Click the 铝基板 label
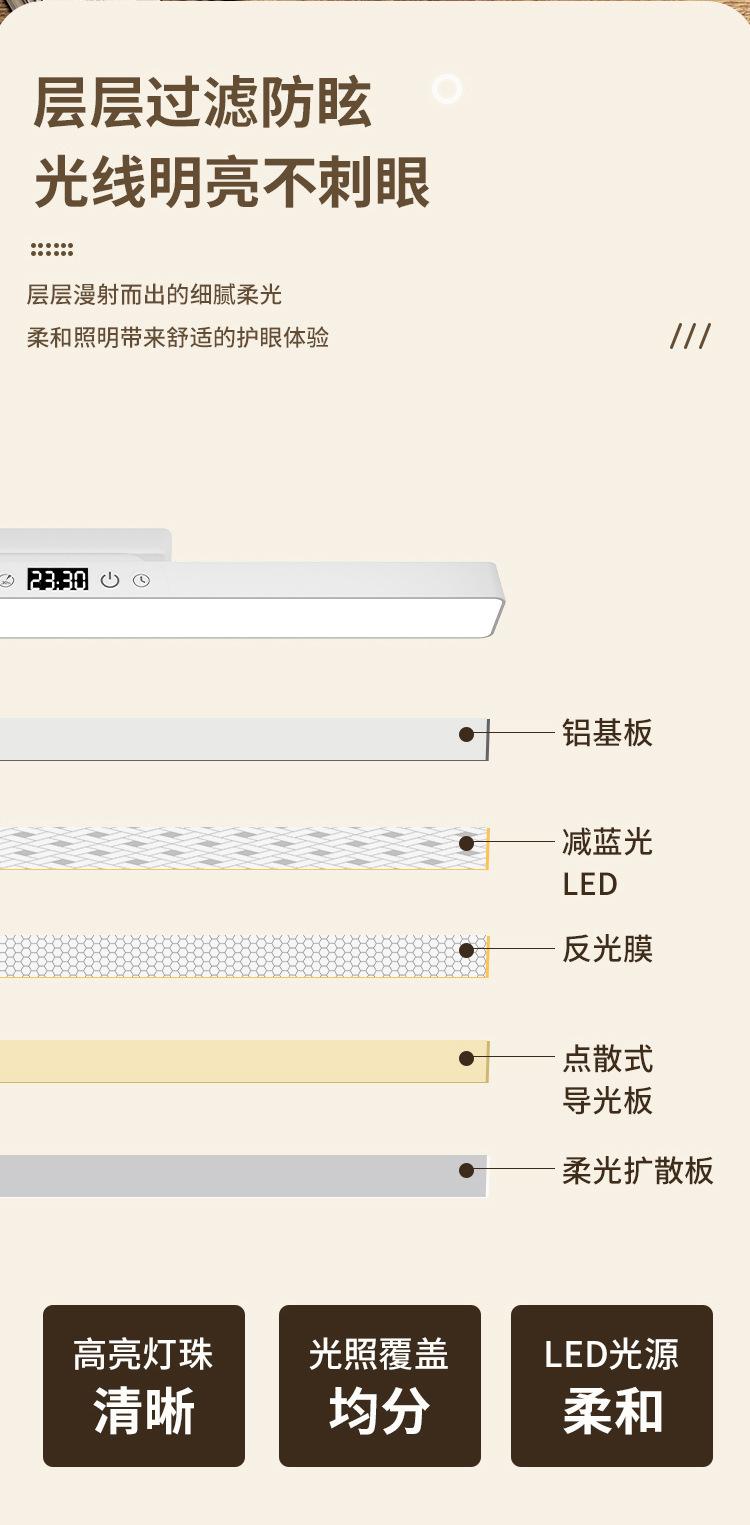The image size is (750, 1525). [x=607, y=733]
